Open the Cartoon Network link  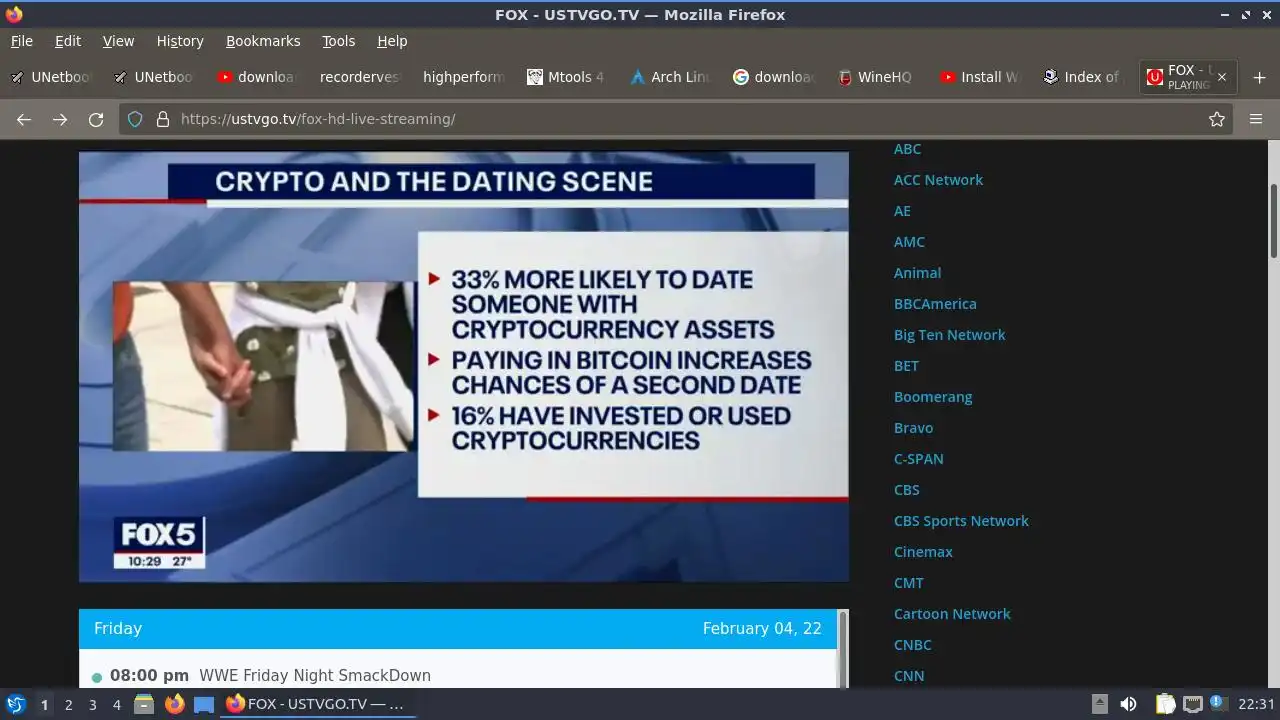[952, 614]
